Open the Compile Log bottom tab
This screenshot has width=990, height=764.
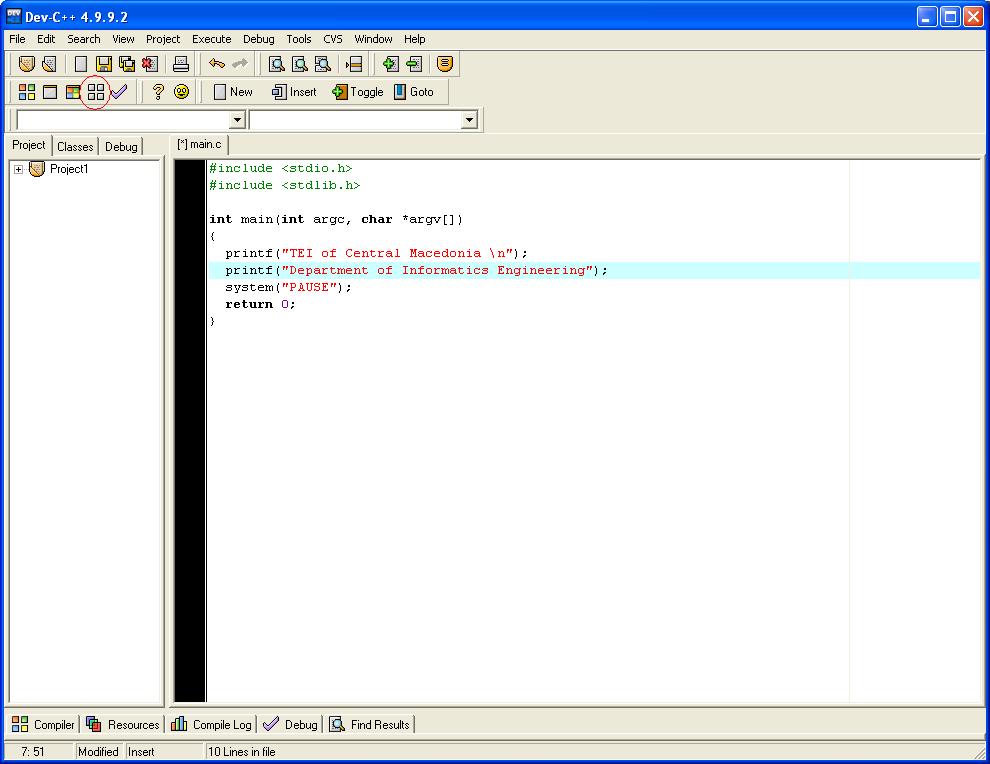coord(212,724)
